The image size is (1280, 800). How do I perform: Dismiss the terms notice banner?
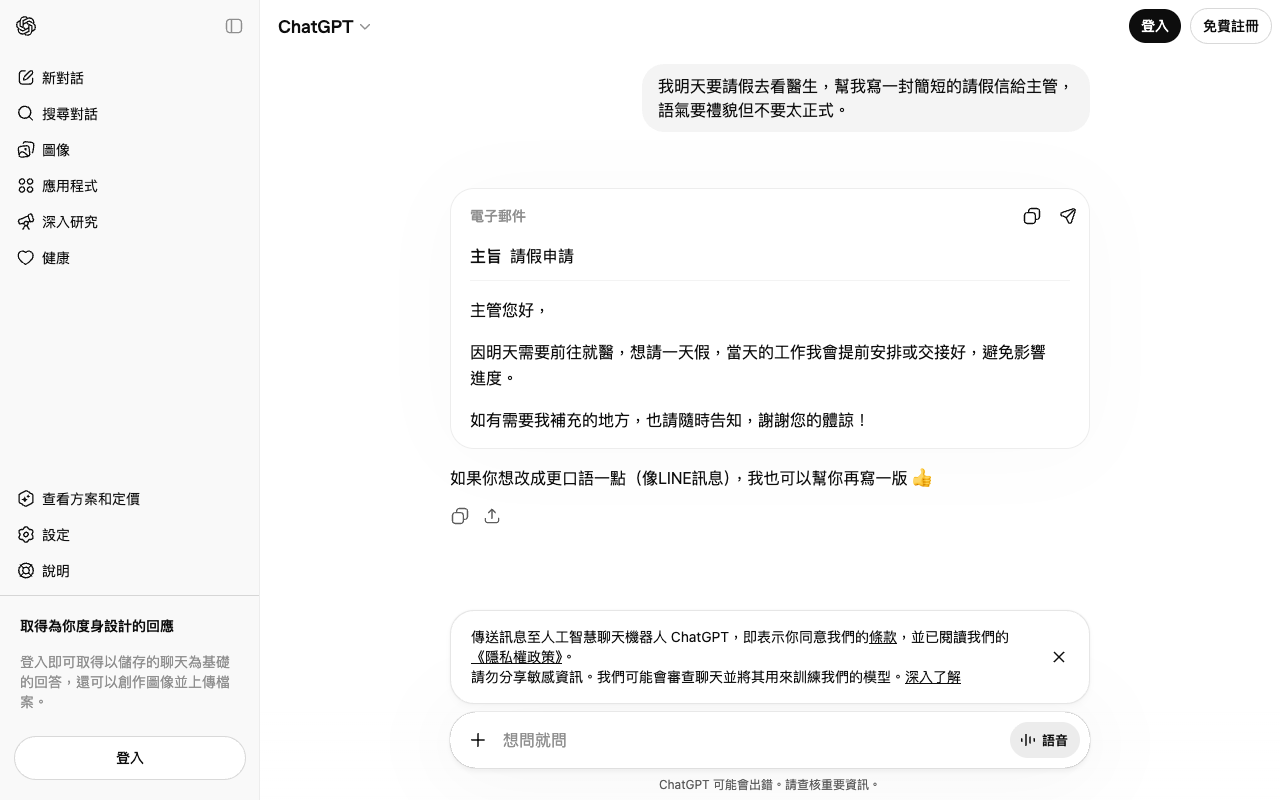click(1059, 657)
